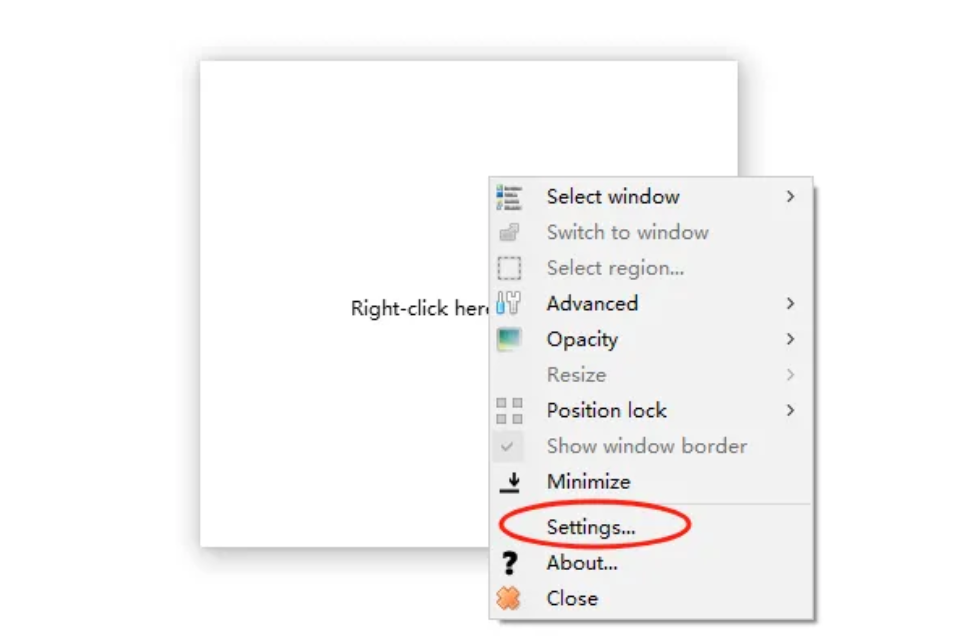Viewport: 955px width, 639px height.
Task: Click the Position lock grid icon
Action: (x=509, y=411)
